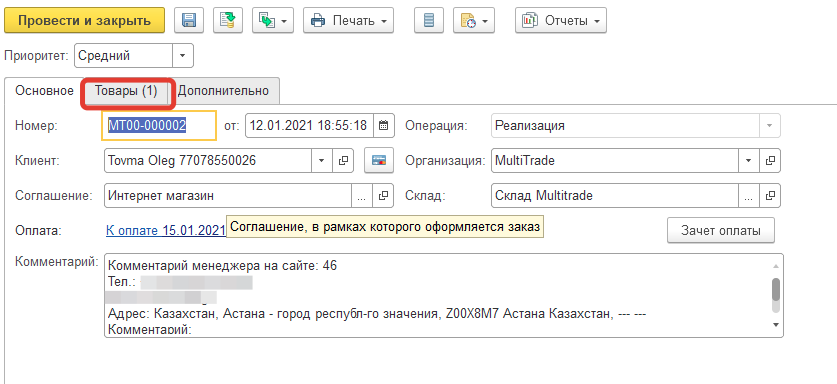
Task: Click the Организация field MultiTrade
Action: click(615, 160)
